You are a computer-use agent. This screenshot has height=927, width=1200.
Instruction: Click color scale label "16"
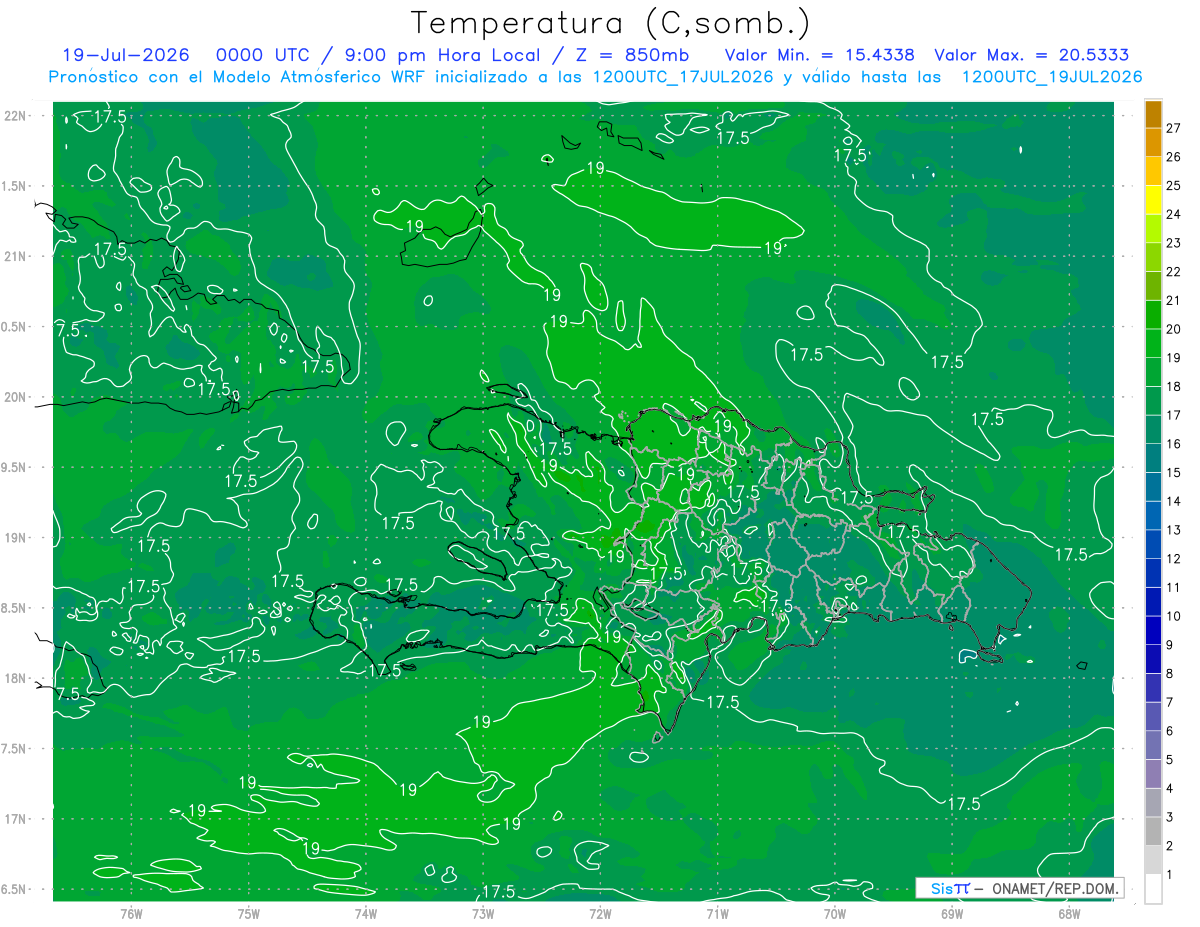point(1173,444)
